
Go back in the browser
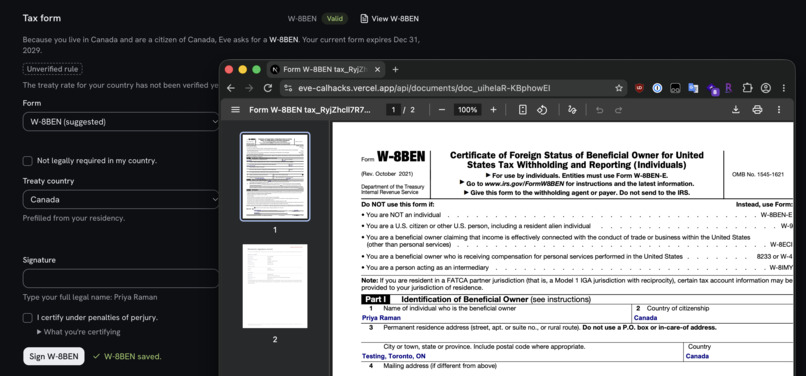tap(231, 88)
